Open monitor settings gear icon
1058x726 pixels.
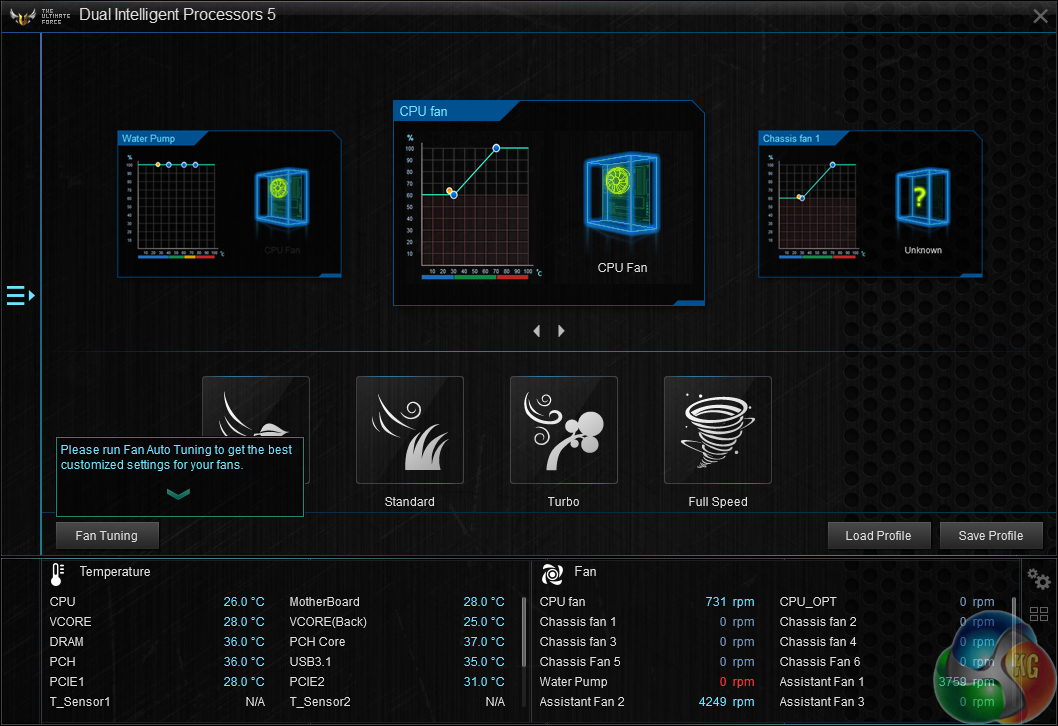1038,579
